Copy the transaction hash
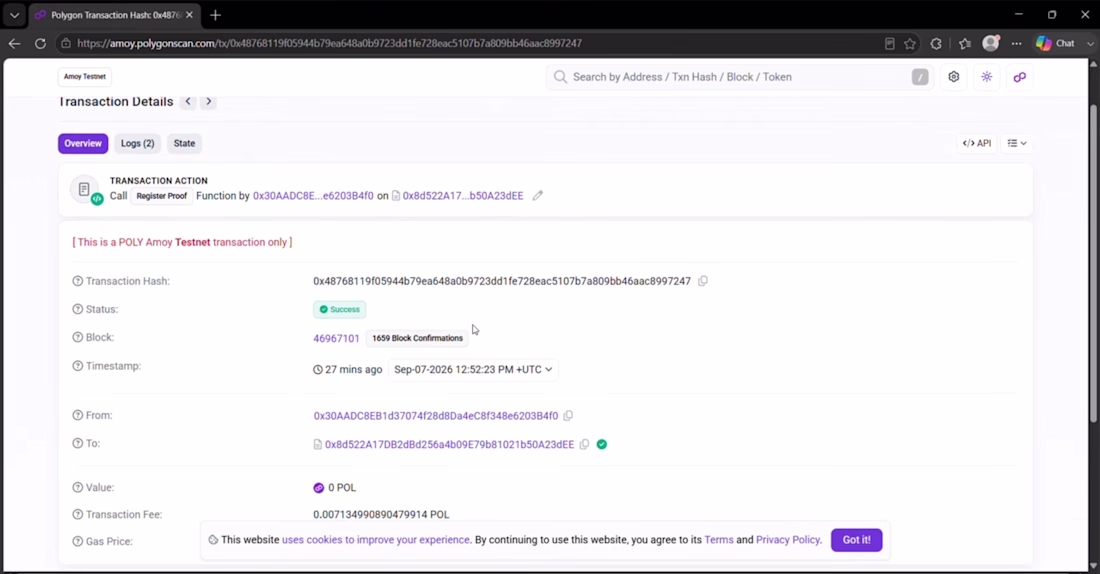Screen dimensions: 1100x574 (x=703, y=281)
